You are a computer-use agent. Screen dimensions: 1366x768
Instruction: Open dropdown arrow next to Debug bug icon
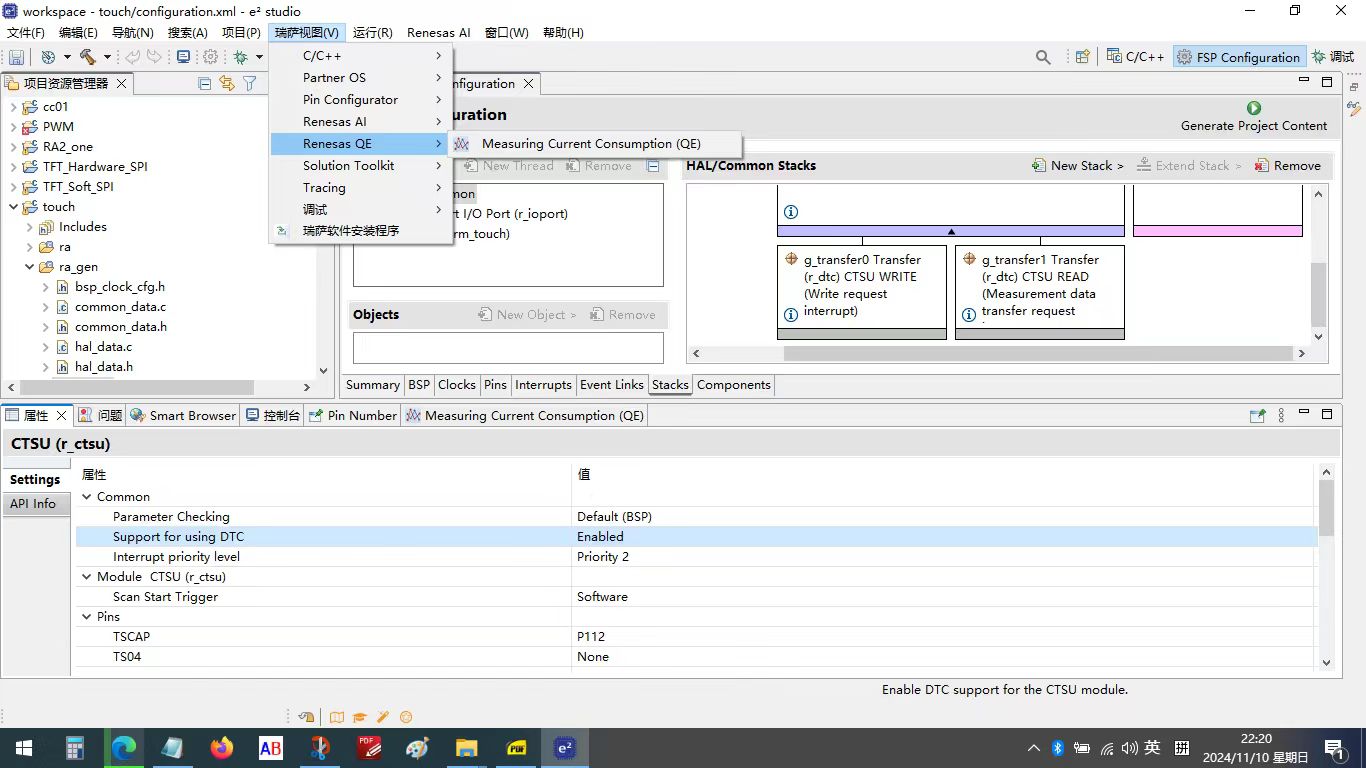pyautogui.click(x=259, y=57)
